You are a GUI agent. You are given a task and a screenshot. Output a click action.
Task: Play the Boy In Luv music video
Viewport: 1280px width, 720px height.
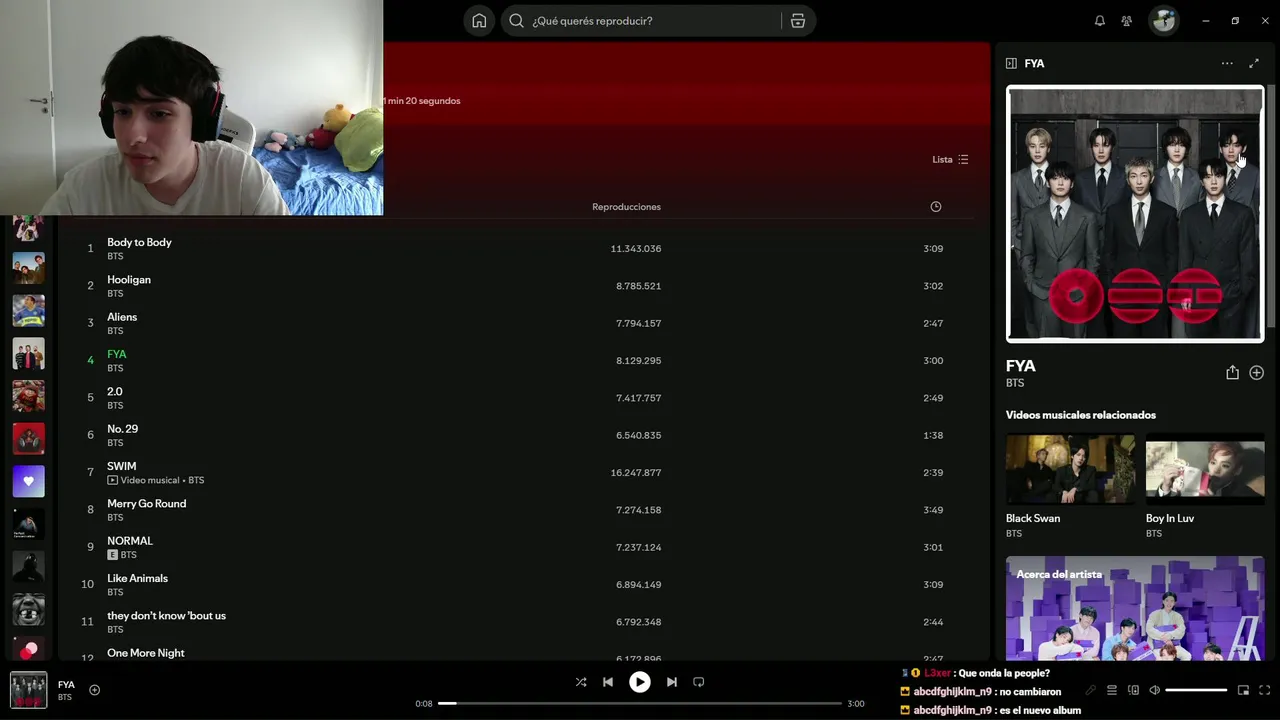[x=1205, y=469]
